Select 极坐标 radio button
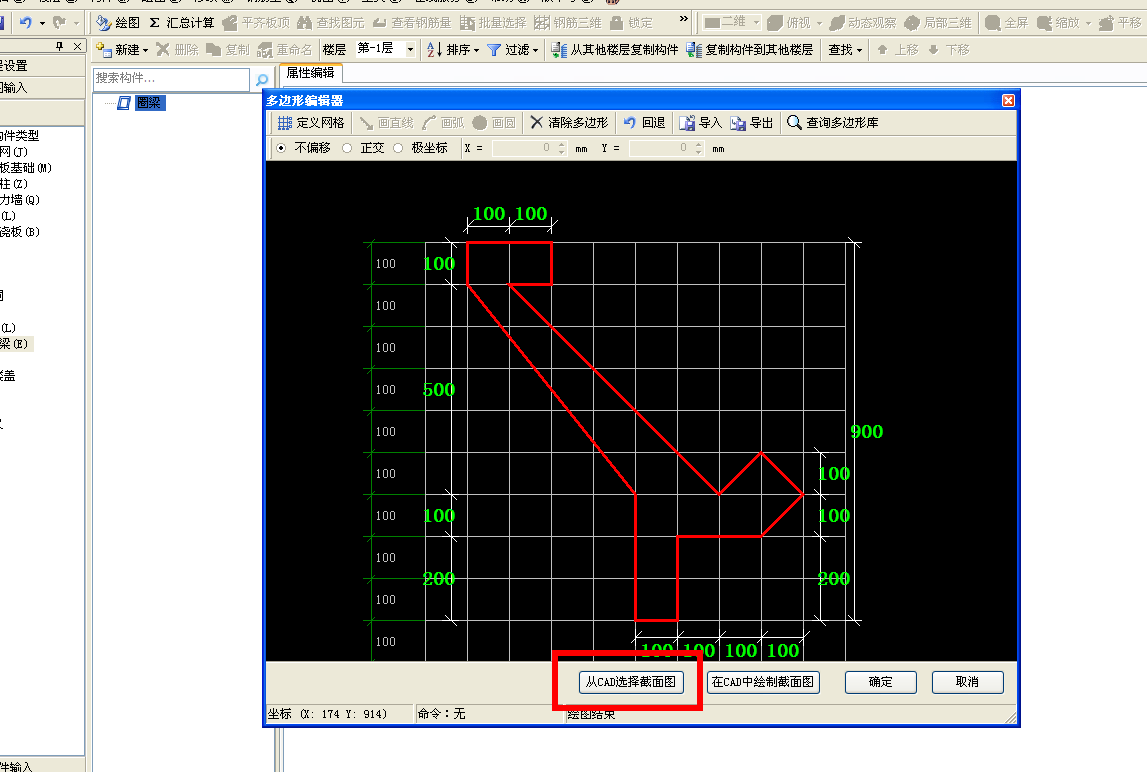 pos(398,148)
